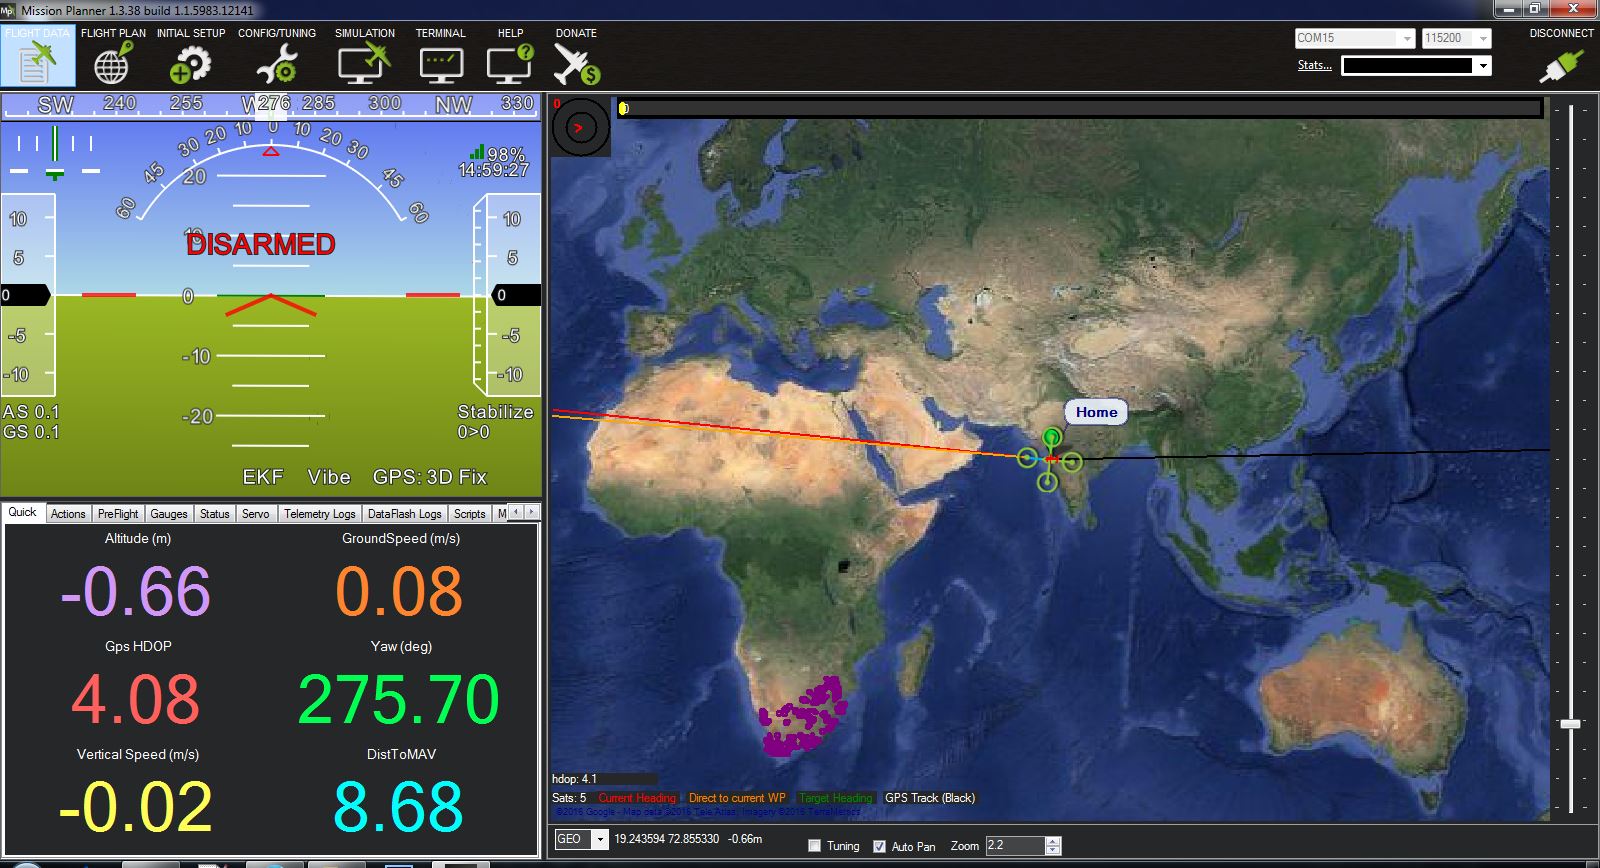Image resolution: width=1600 pixels, height=868 pixels.
Task: Click the yellow marker on the map's top bar
Action: [x=623, y=108]
